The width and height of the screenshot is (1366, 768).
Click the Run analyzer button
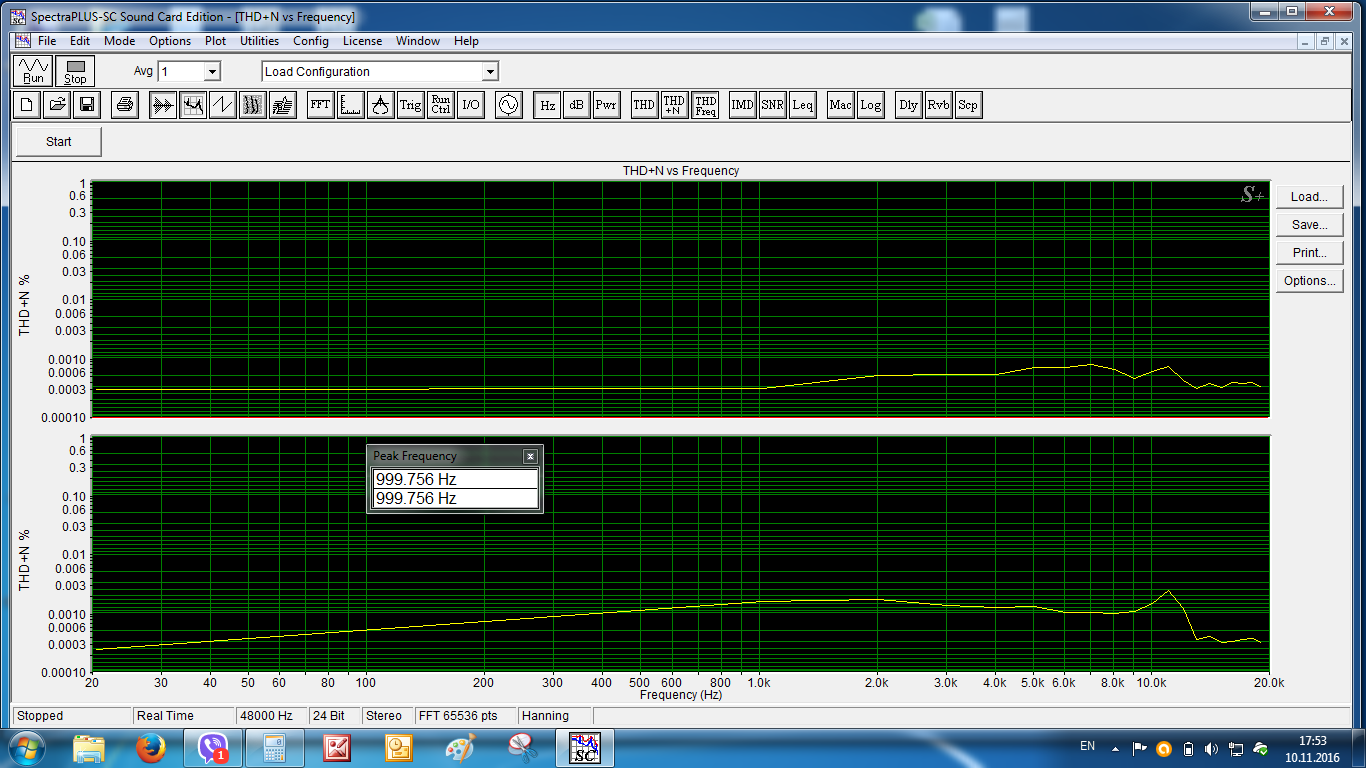[34, 71]
